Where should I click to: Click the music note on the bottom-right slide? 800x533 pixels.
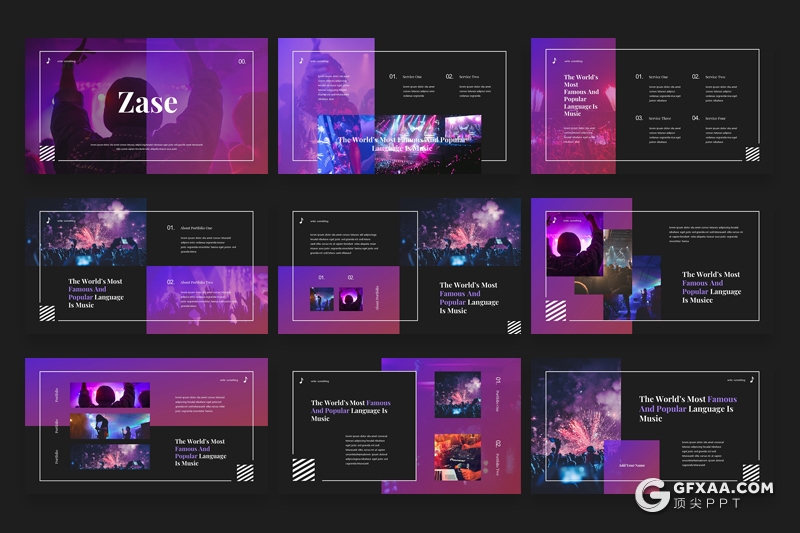click(752, 380)
